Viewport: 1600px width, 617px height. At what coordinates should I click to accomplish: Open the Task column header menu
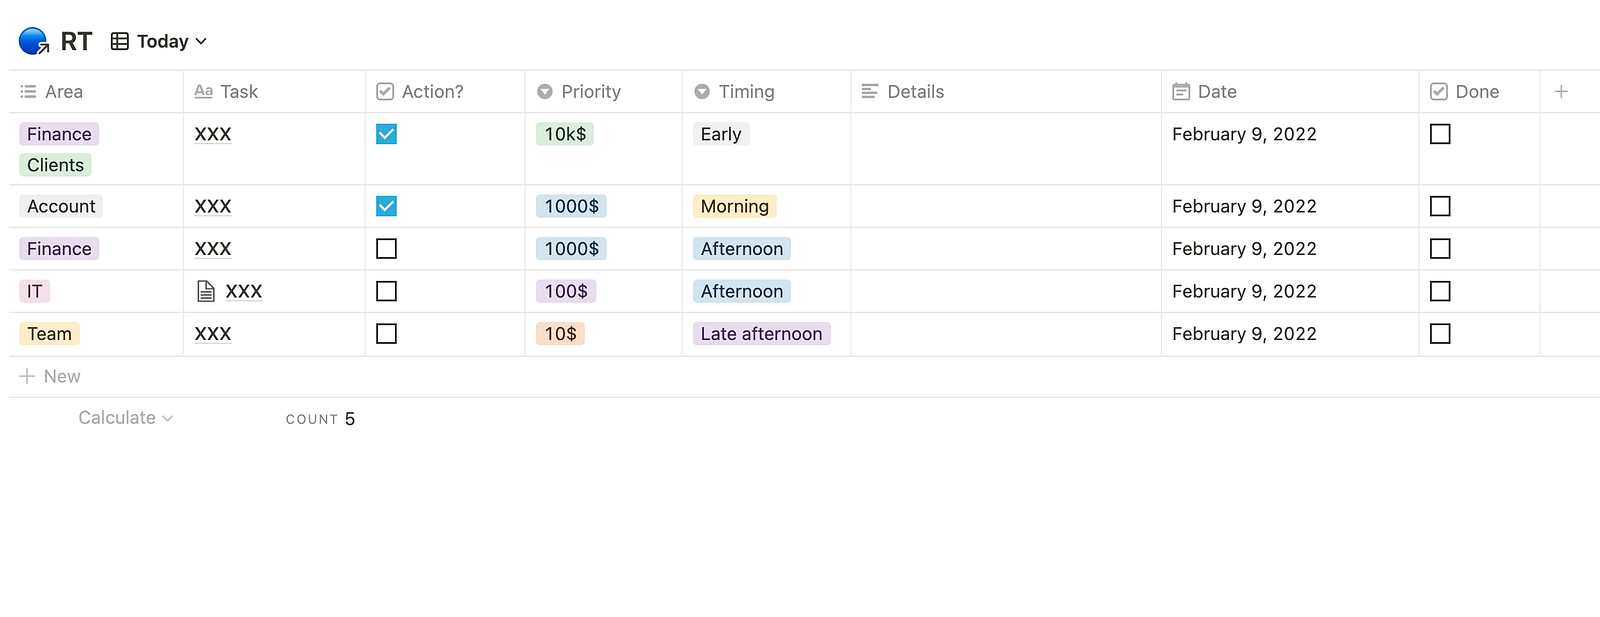(239, 92)
